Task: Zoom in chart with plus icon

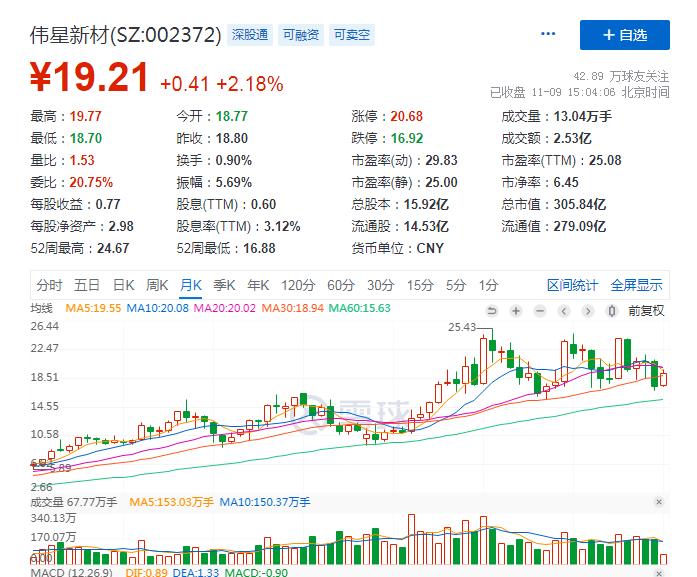Action: click(x=516, y=311)
